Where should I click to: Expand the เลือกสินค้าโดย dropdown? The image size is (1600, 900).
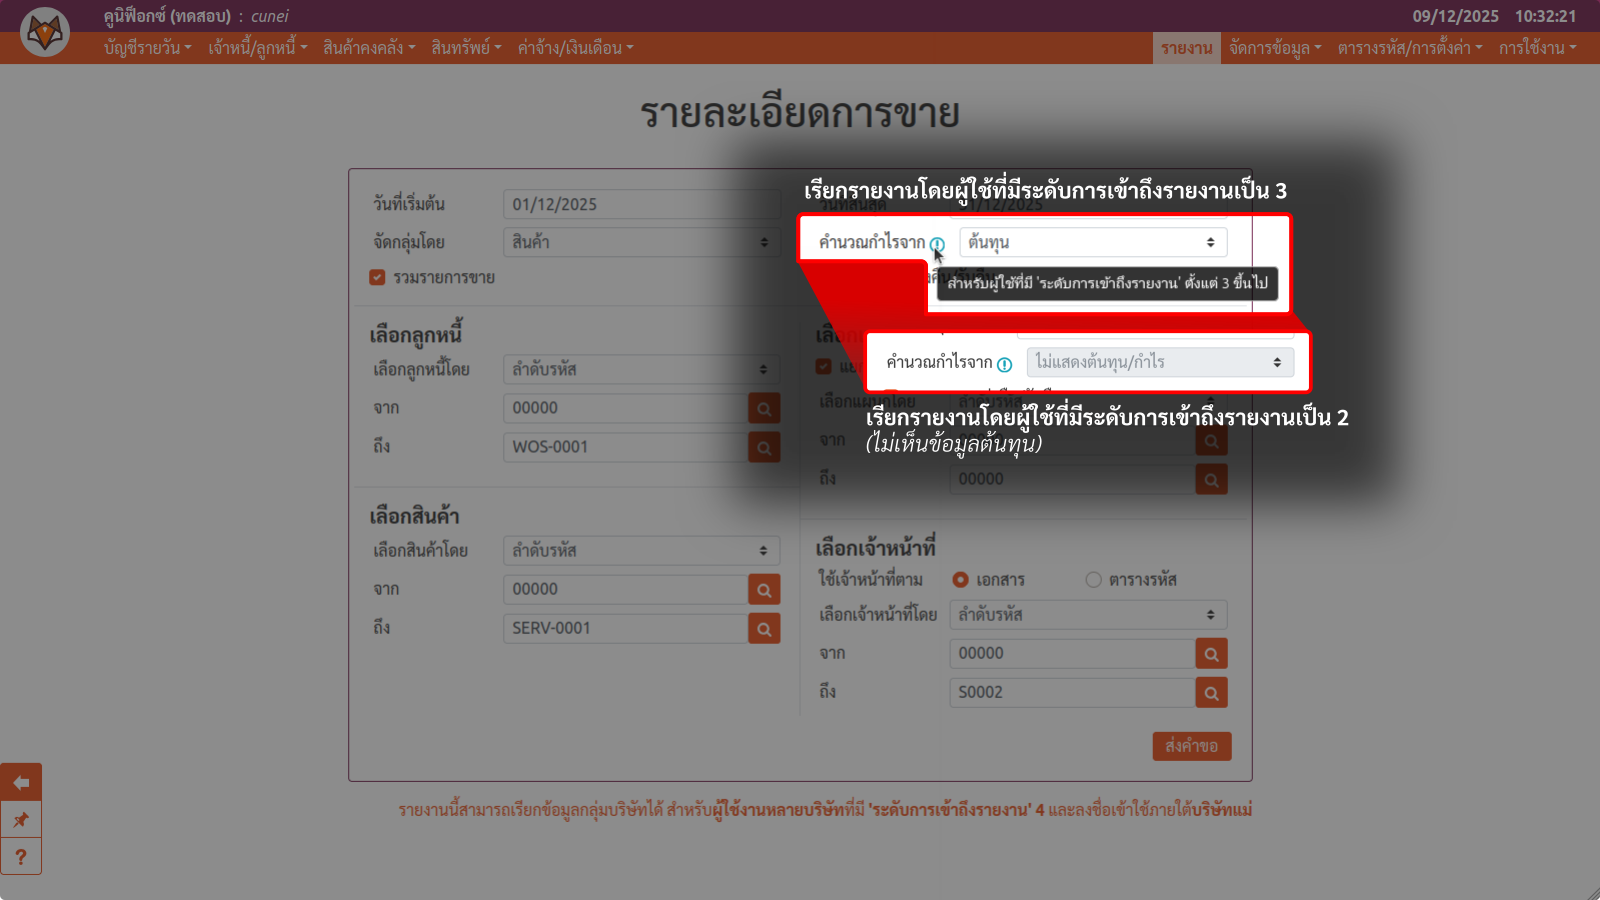640,551
